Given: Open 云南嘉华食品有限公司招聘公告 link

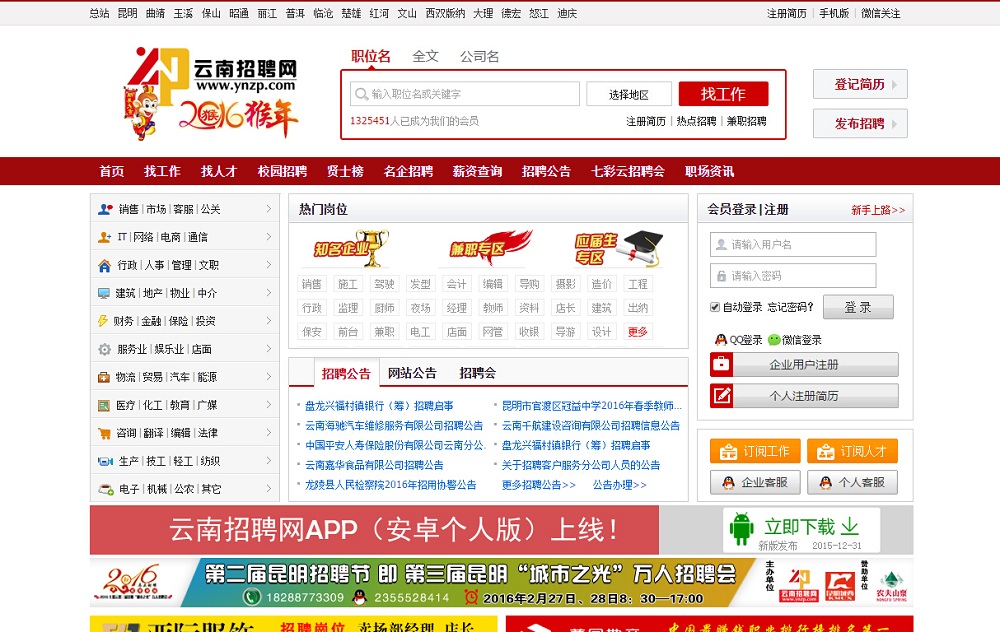Looking at the screenshot, I should click(x=374, y=465).
